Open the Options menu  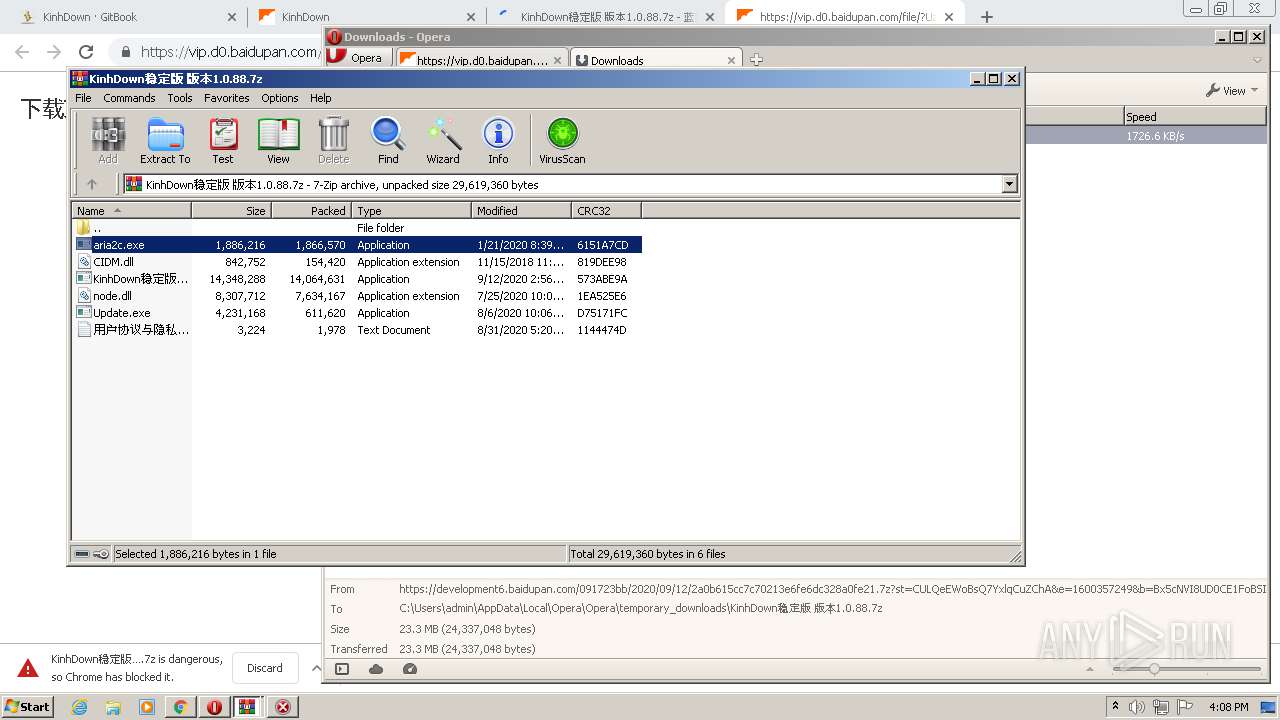[x=280, y=98]
